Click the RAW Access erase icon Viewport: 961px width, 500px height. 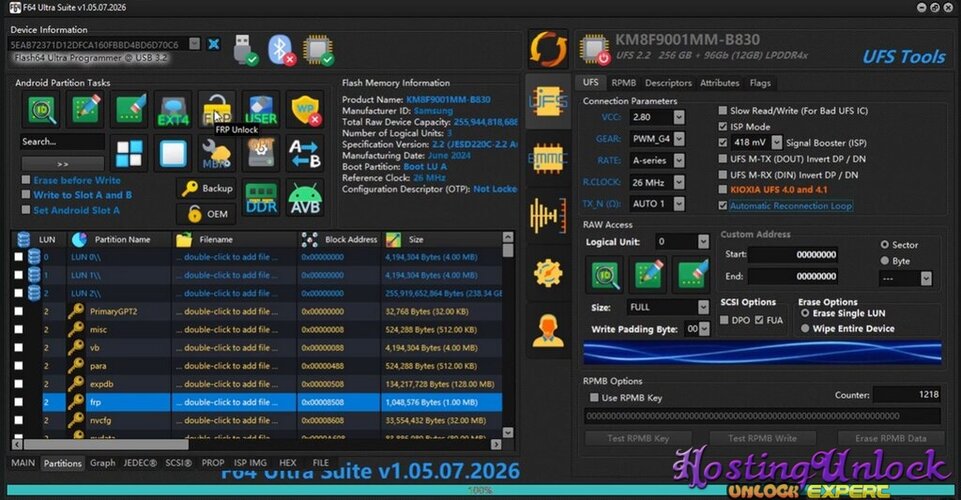tap(692, 274)
